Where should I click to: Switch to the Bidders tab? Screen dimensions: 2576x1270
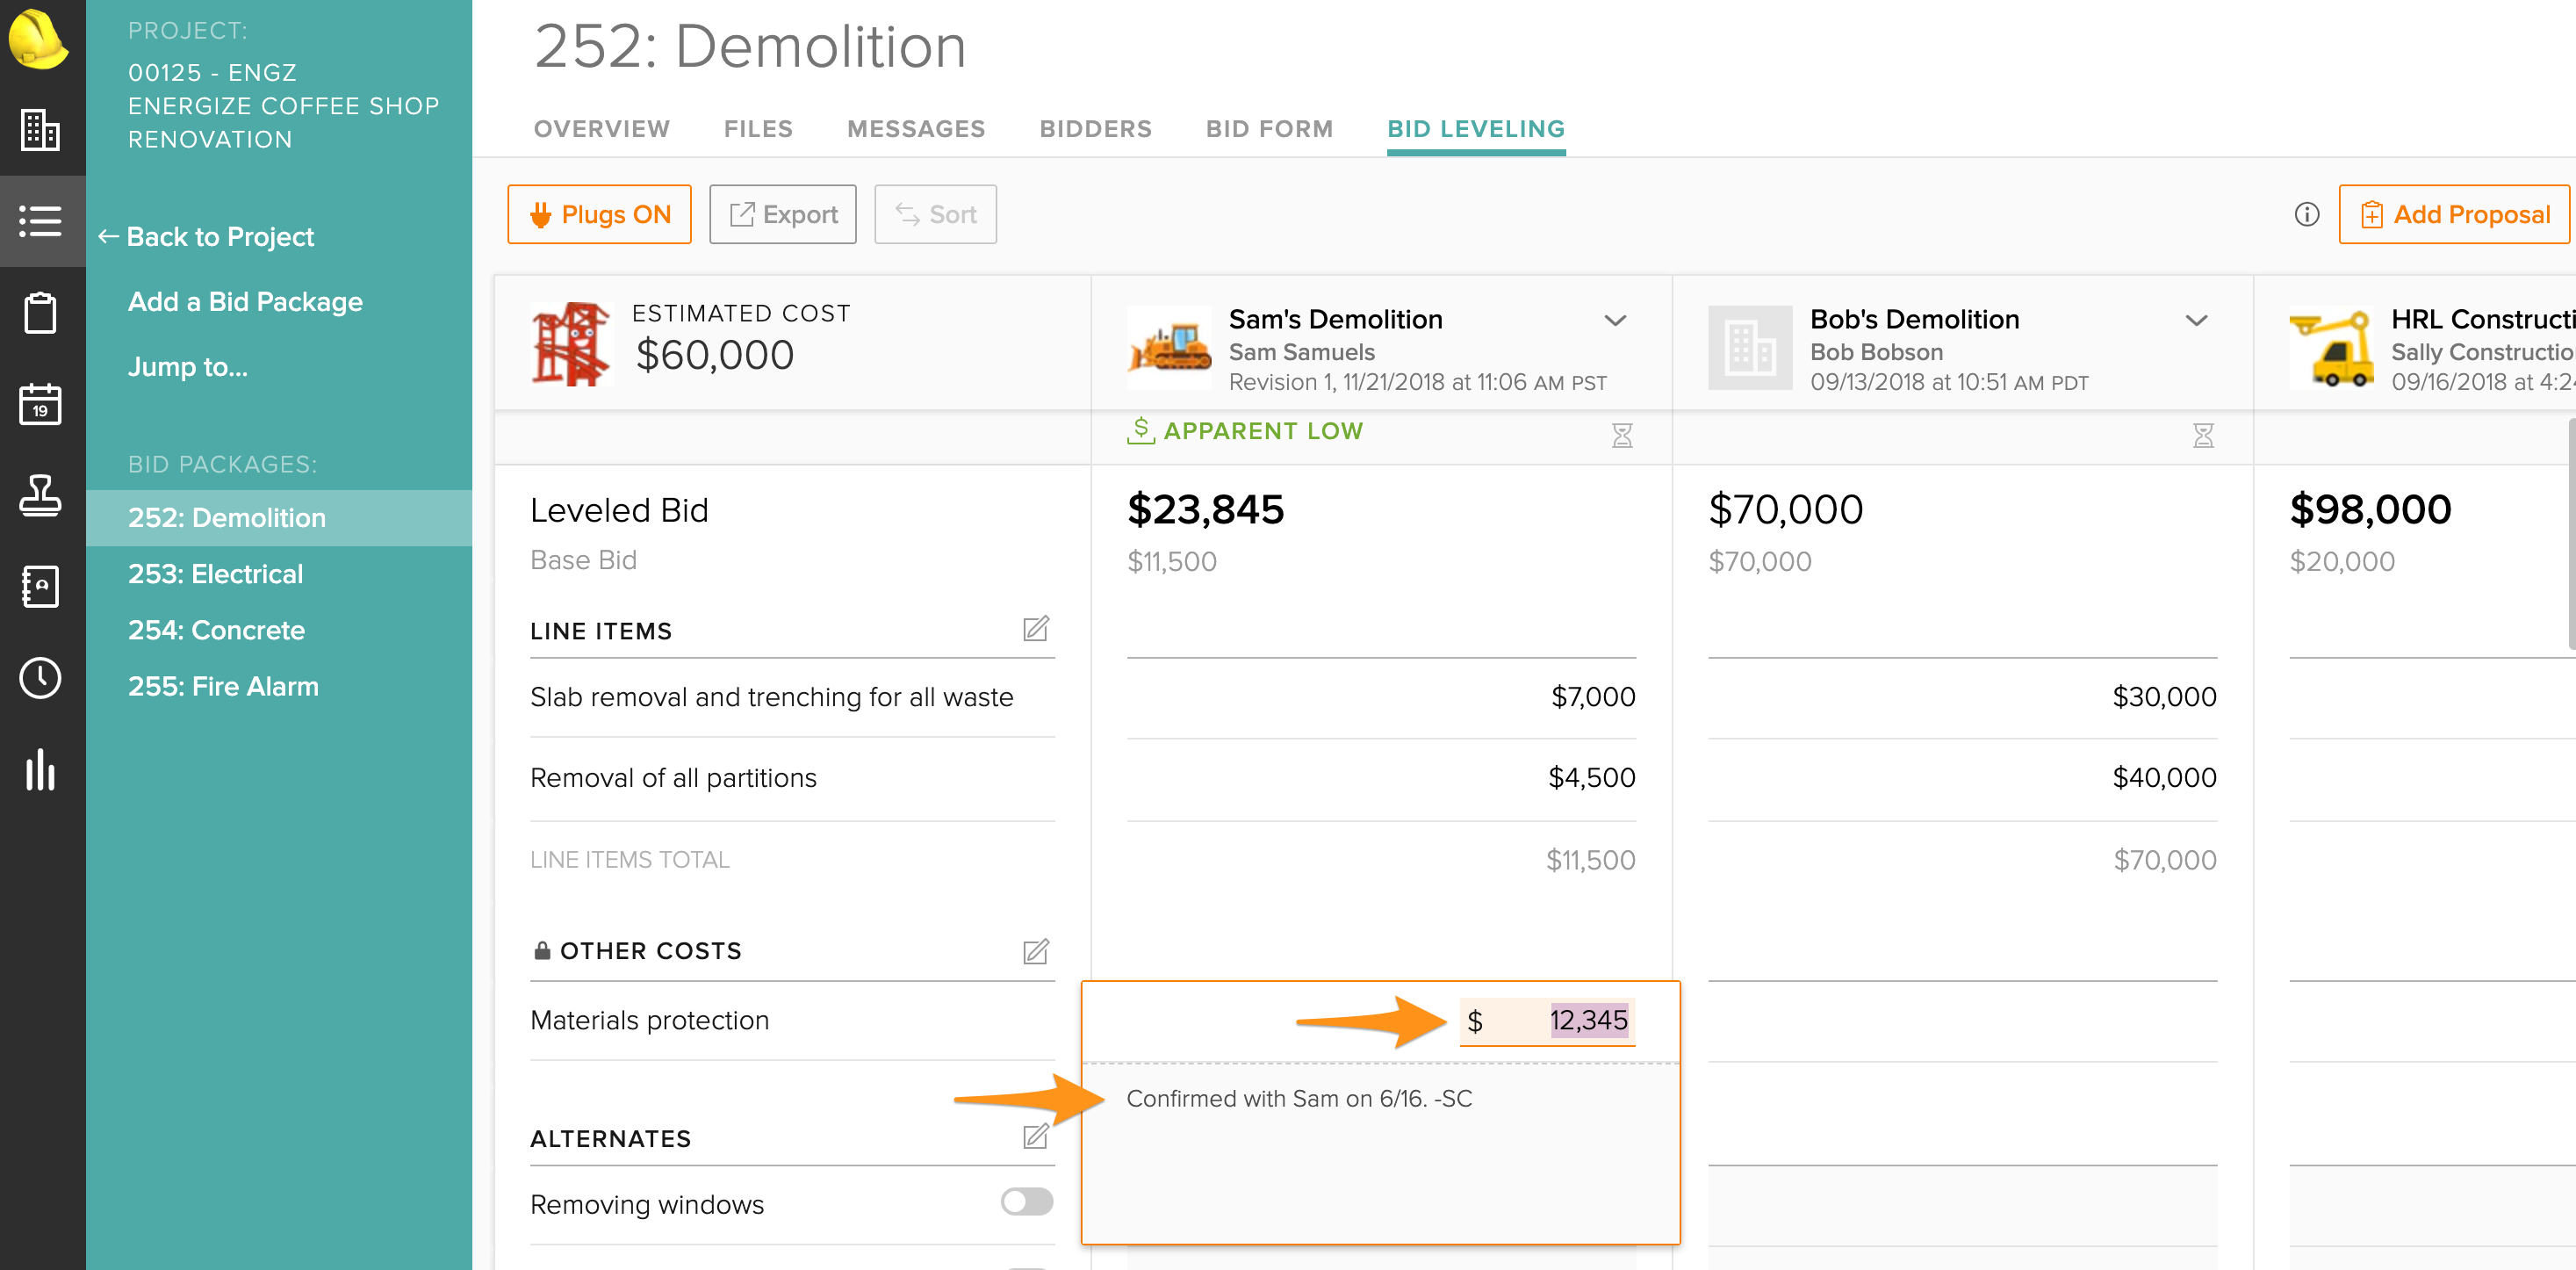click(1095, 129)
